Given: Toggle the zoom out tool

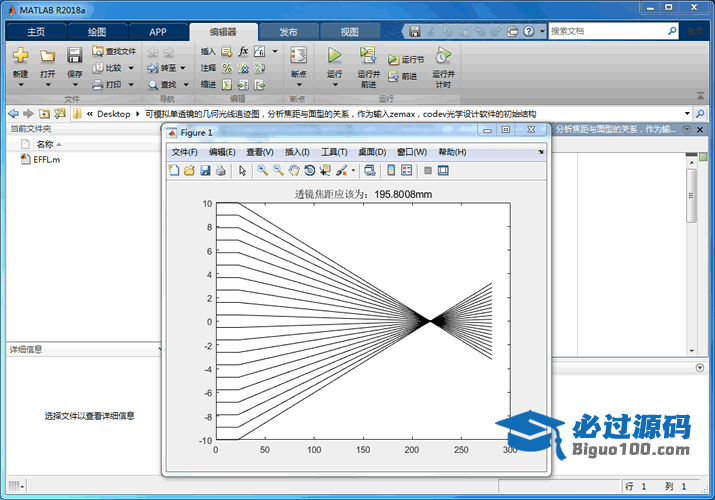Looking at the screenshot, I should pos(278,170).
